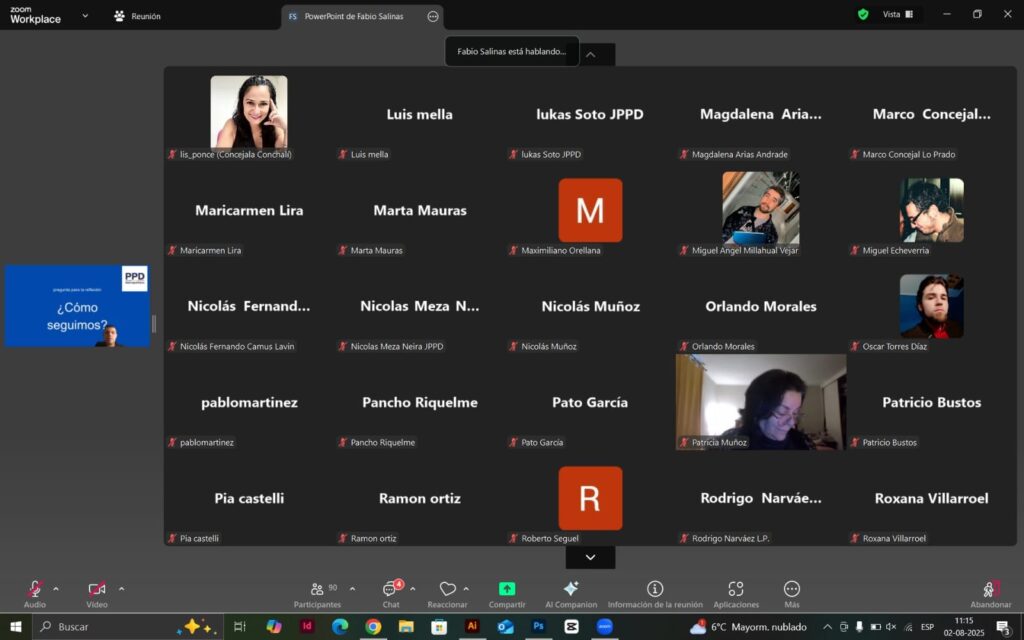The image size is (1024, 640).
Task: Toggle the Video camera on
Action: pos(97,589)
